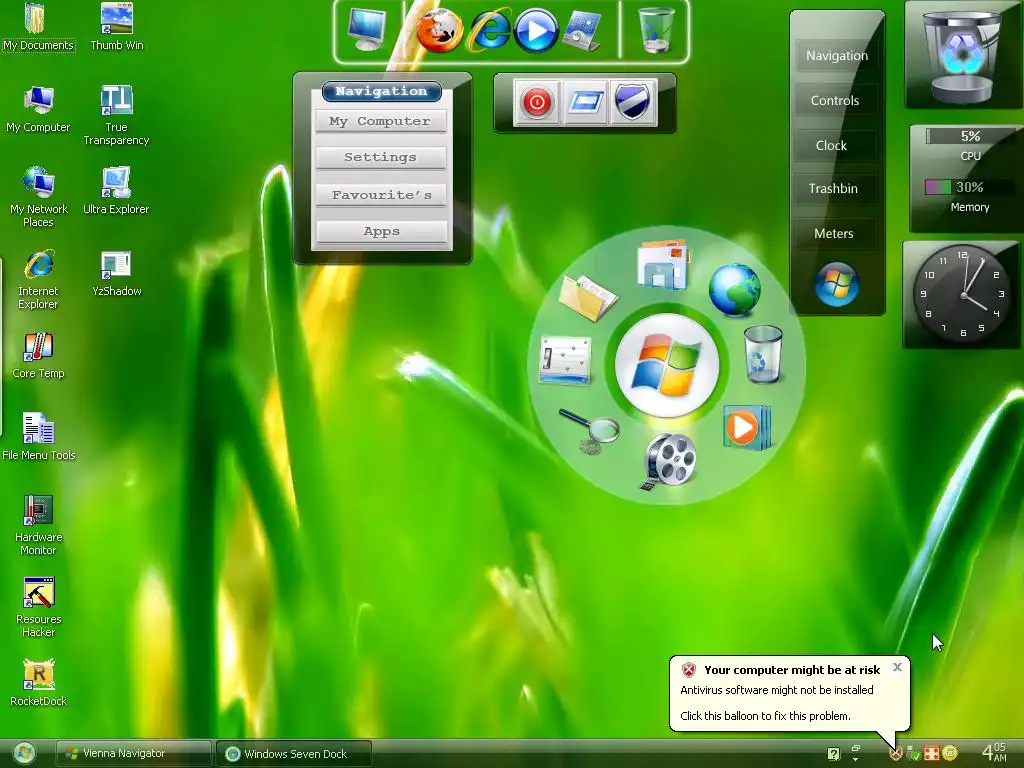Open the control panel icon in the top dock

pos(582,31)
